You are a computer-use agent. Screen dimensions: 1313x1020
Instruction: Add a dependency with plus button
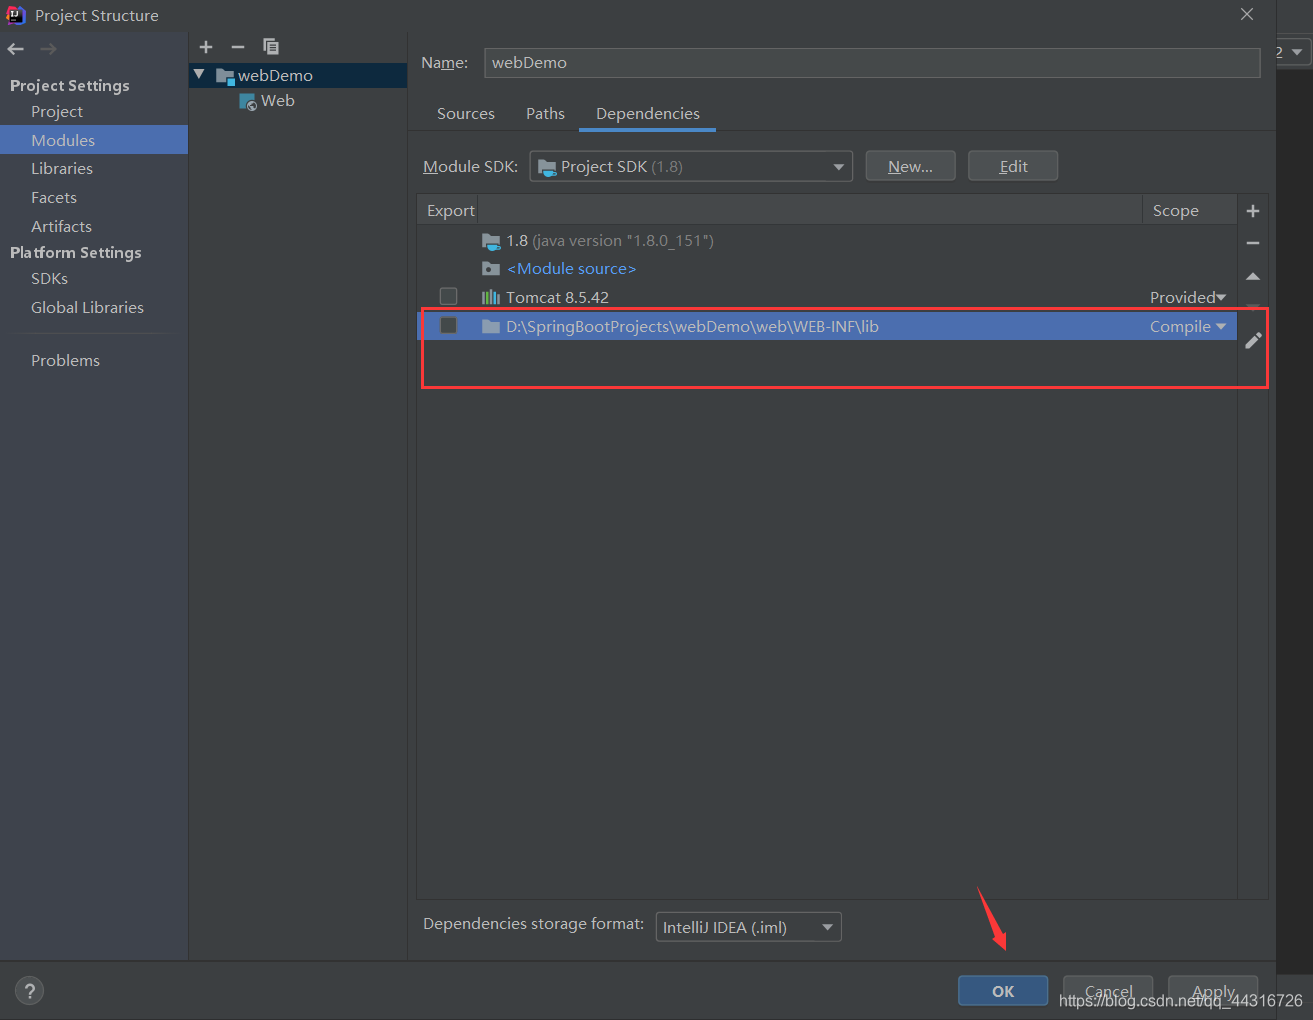click(1253, 211)
